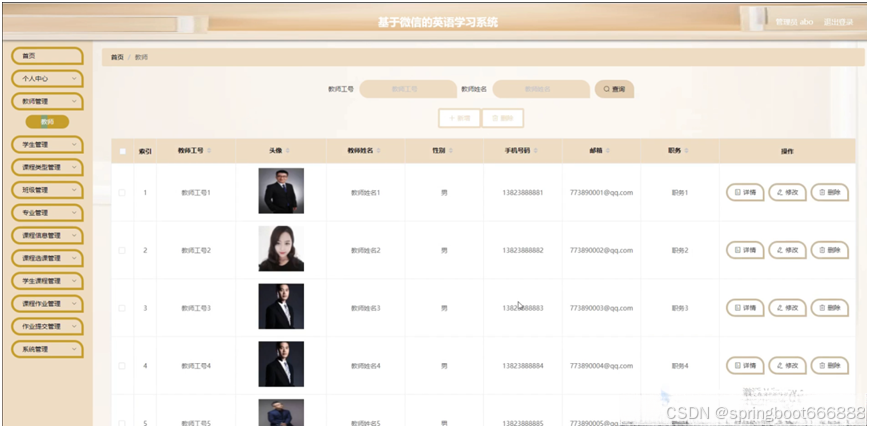Click 修改 for 教师姓名4 row
The width and height of the screenshot is (869, 428).
pyautogui.click(x=787, y=365)
